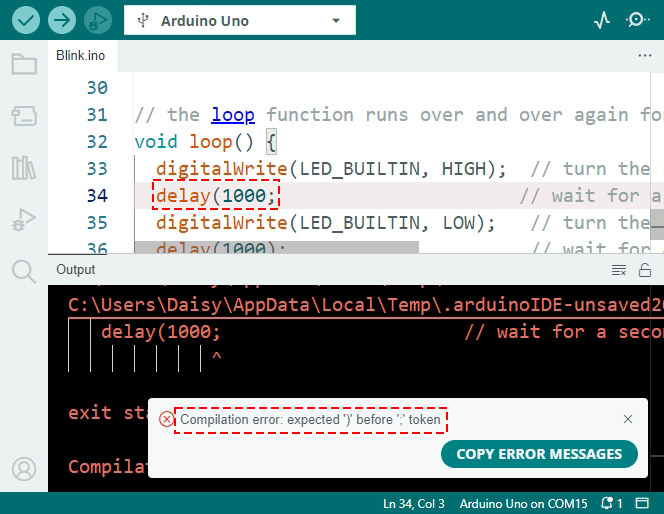Open the Library Manager sidebar icon
664x514 pixels.
24,168
